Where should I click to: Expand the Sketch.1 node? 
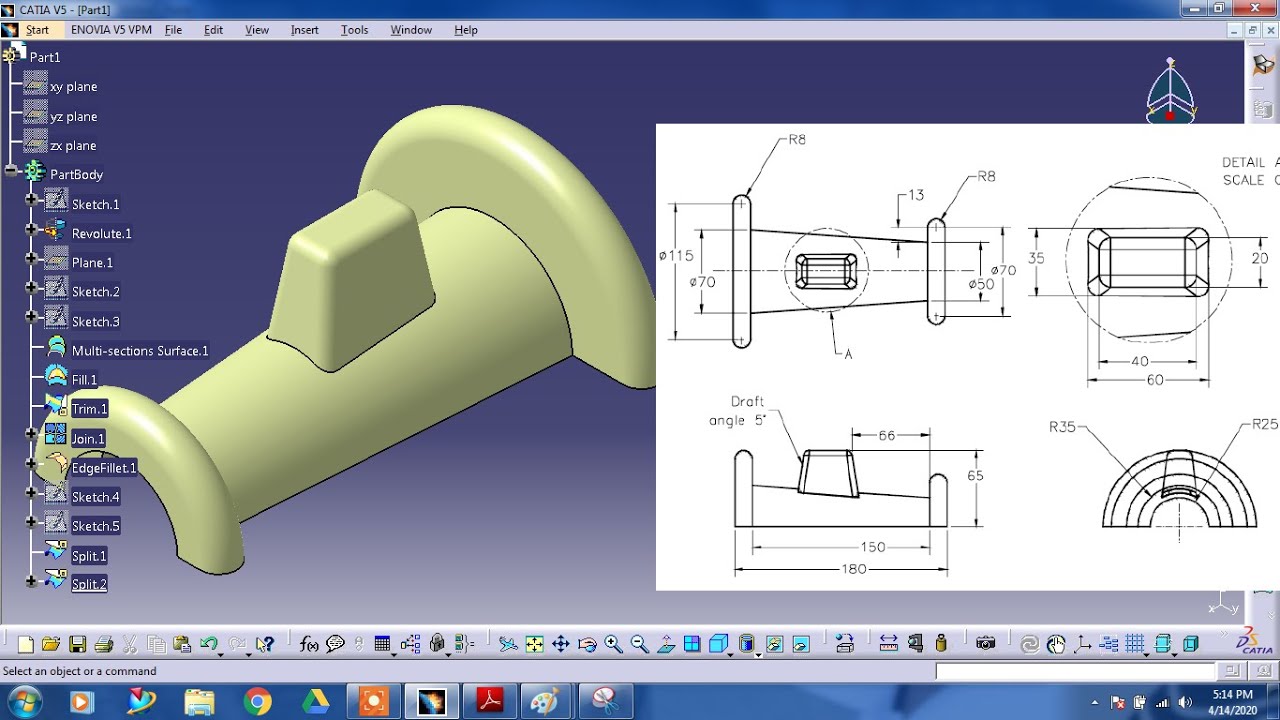point(31,200)
